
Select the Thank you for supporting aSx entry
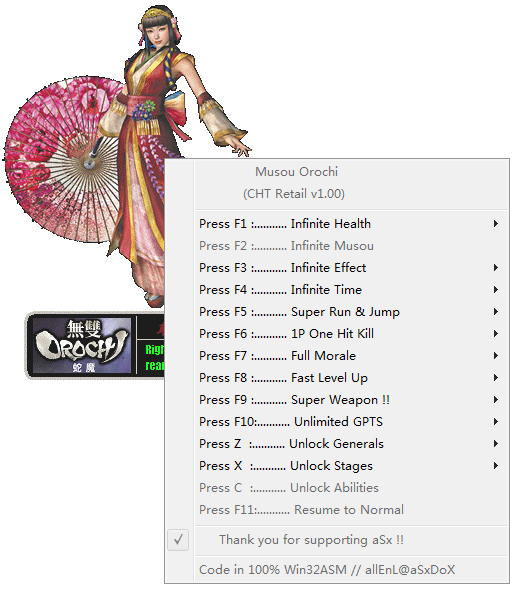(337, 540)
